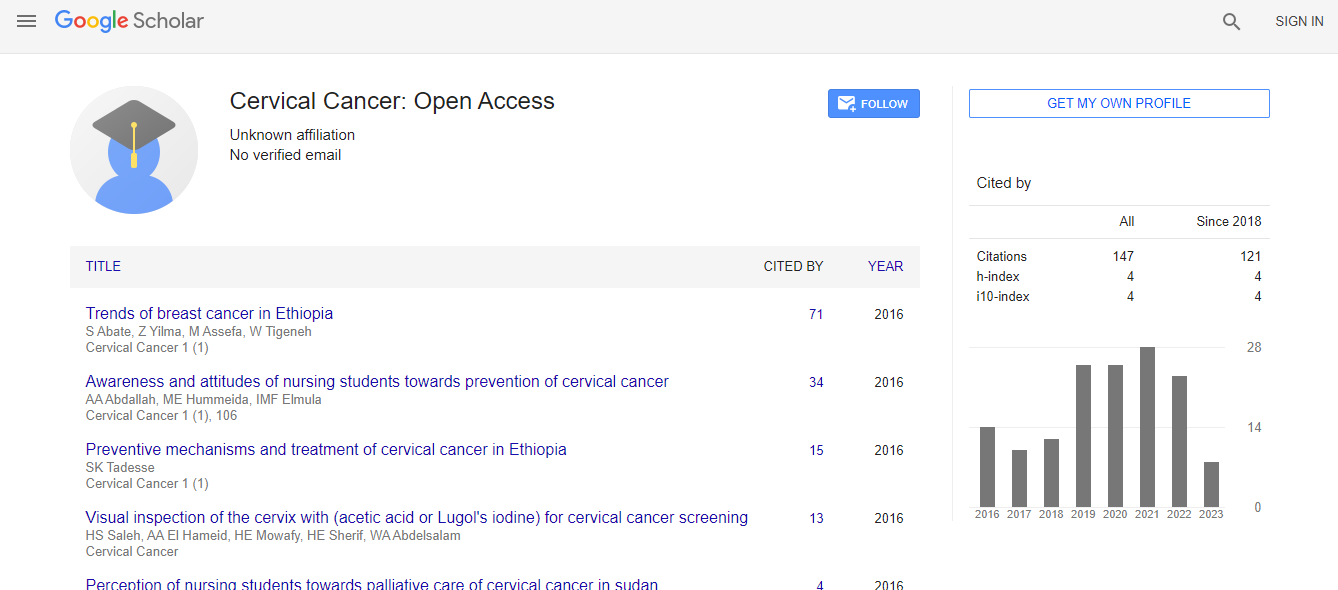Open the nursing students awareness article

(x=377, y=381)
